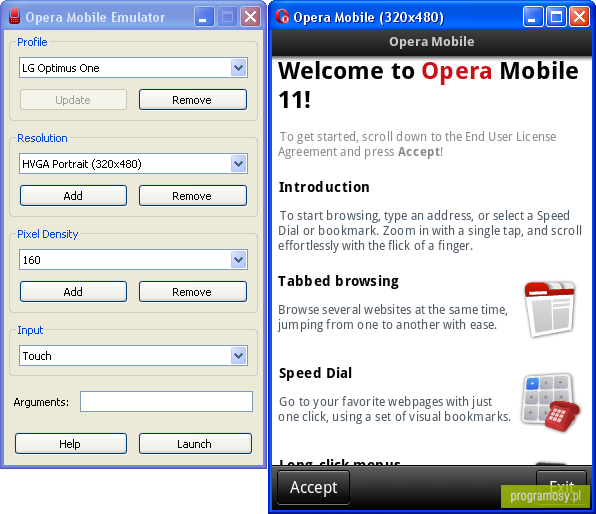Click the 'Arguments:' label
The width and height of the screenshot is (596, 514).
coord(41,402)
